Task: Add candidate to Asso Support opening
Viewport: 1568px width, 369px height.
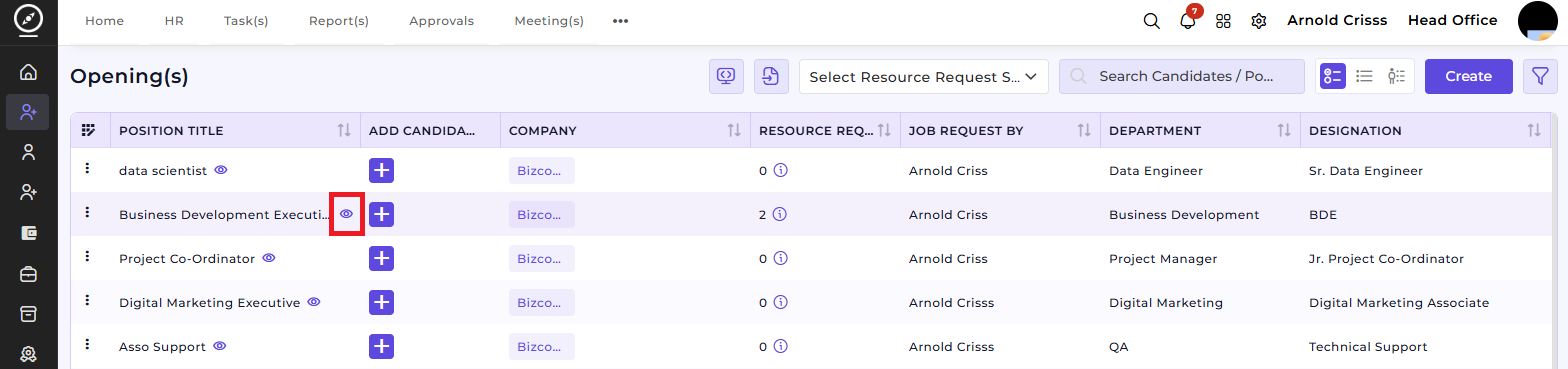Action: 381,346
